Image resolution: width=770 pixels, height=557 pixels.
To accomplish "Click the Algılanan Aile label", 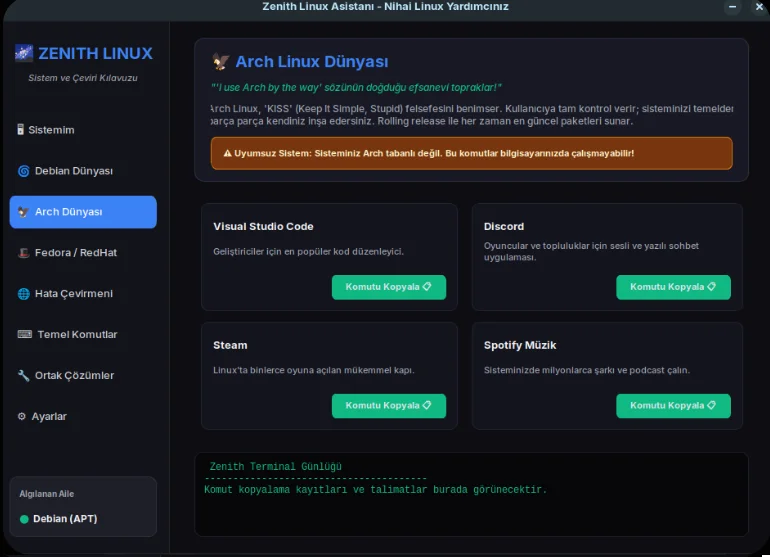I will [x=47, y=494].
